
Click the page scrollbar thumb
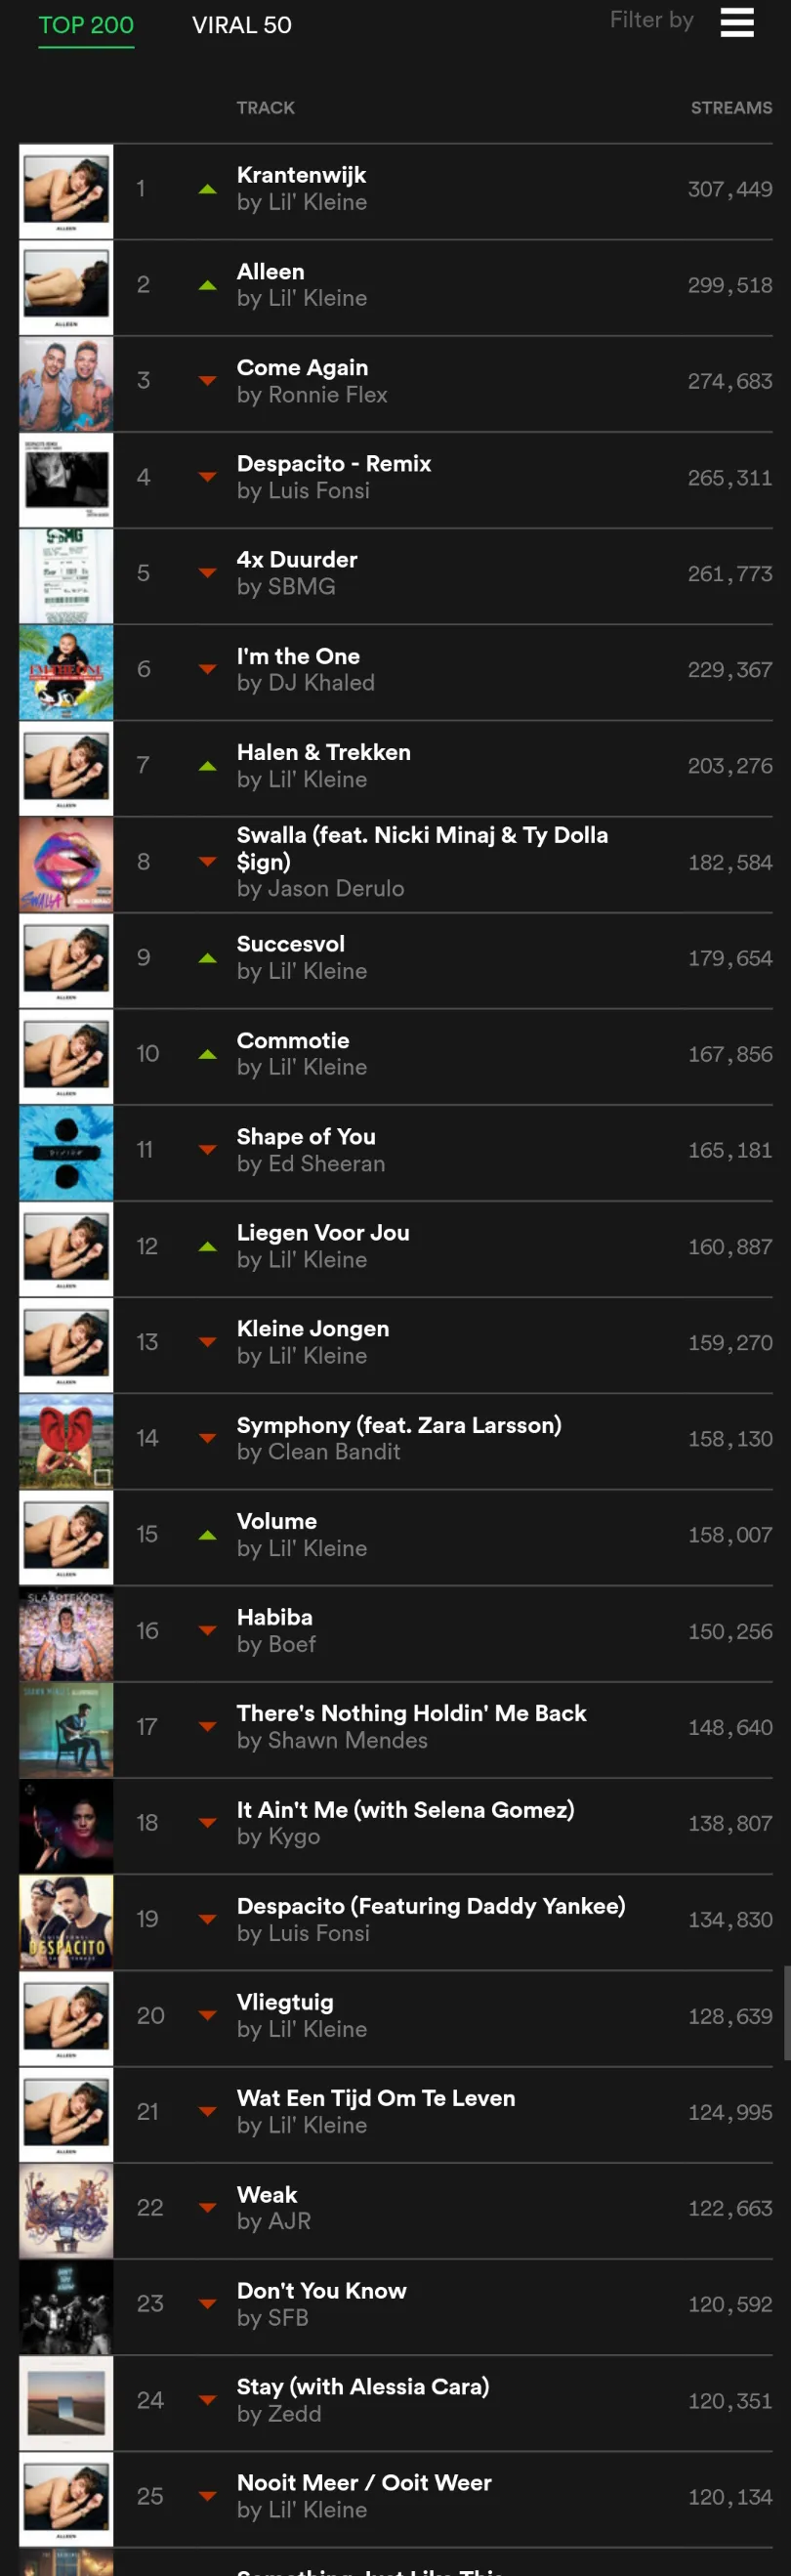coord(787,2013)
